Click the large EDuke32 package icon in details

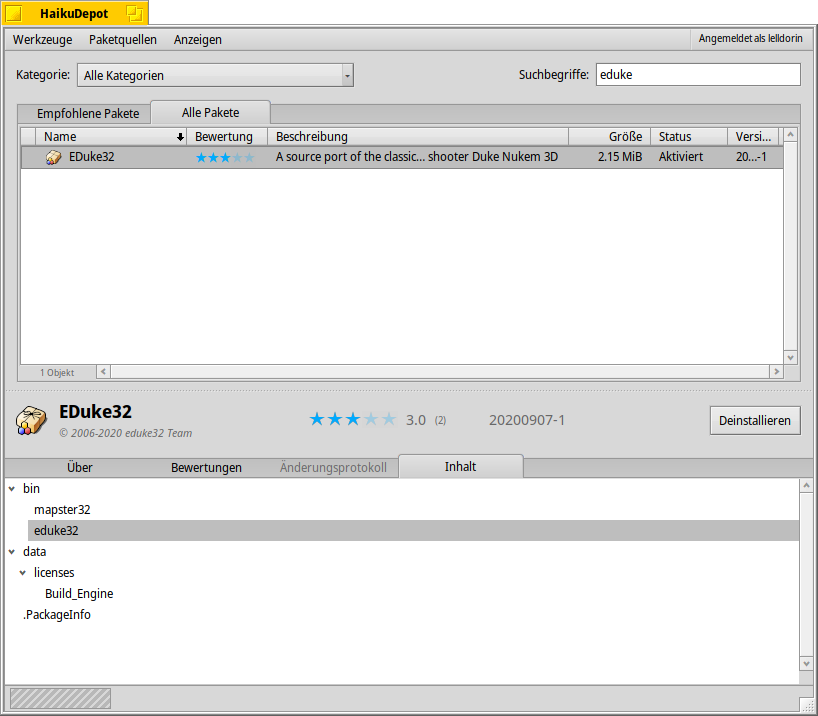pos(31,420)
